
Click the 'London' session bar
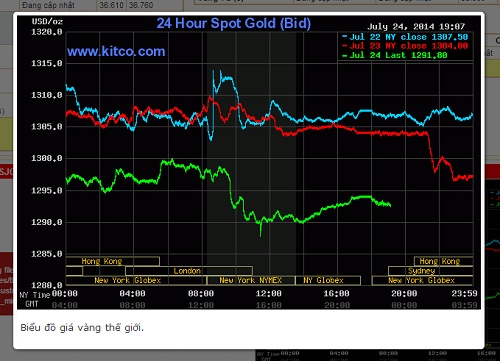(189, 271)
